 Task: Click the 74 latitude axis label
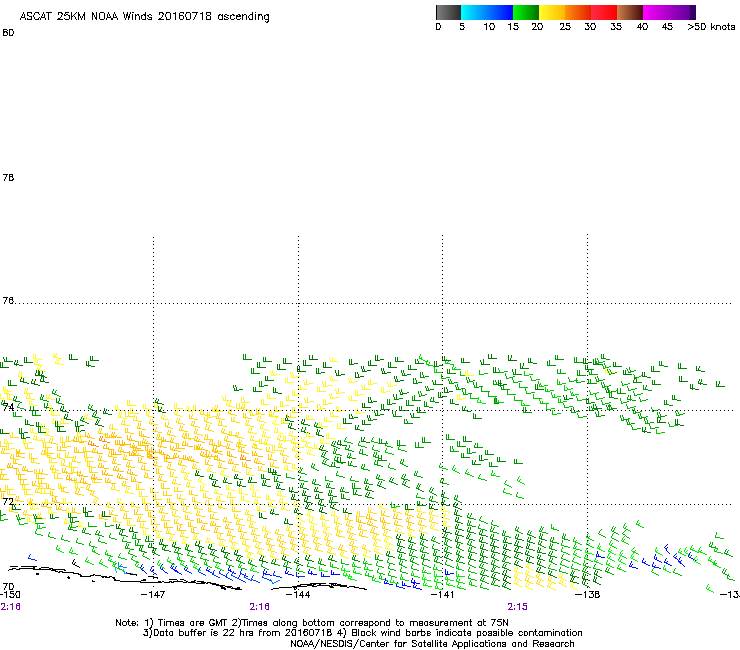[8, 407]
